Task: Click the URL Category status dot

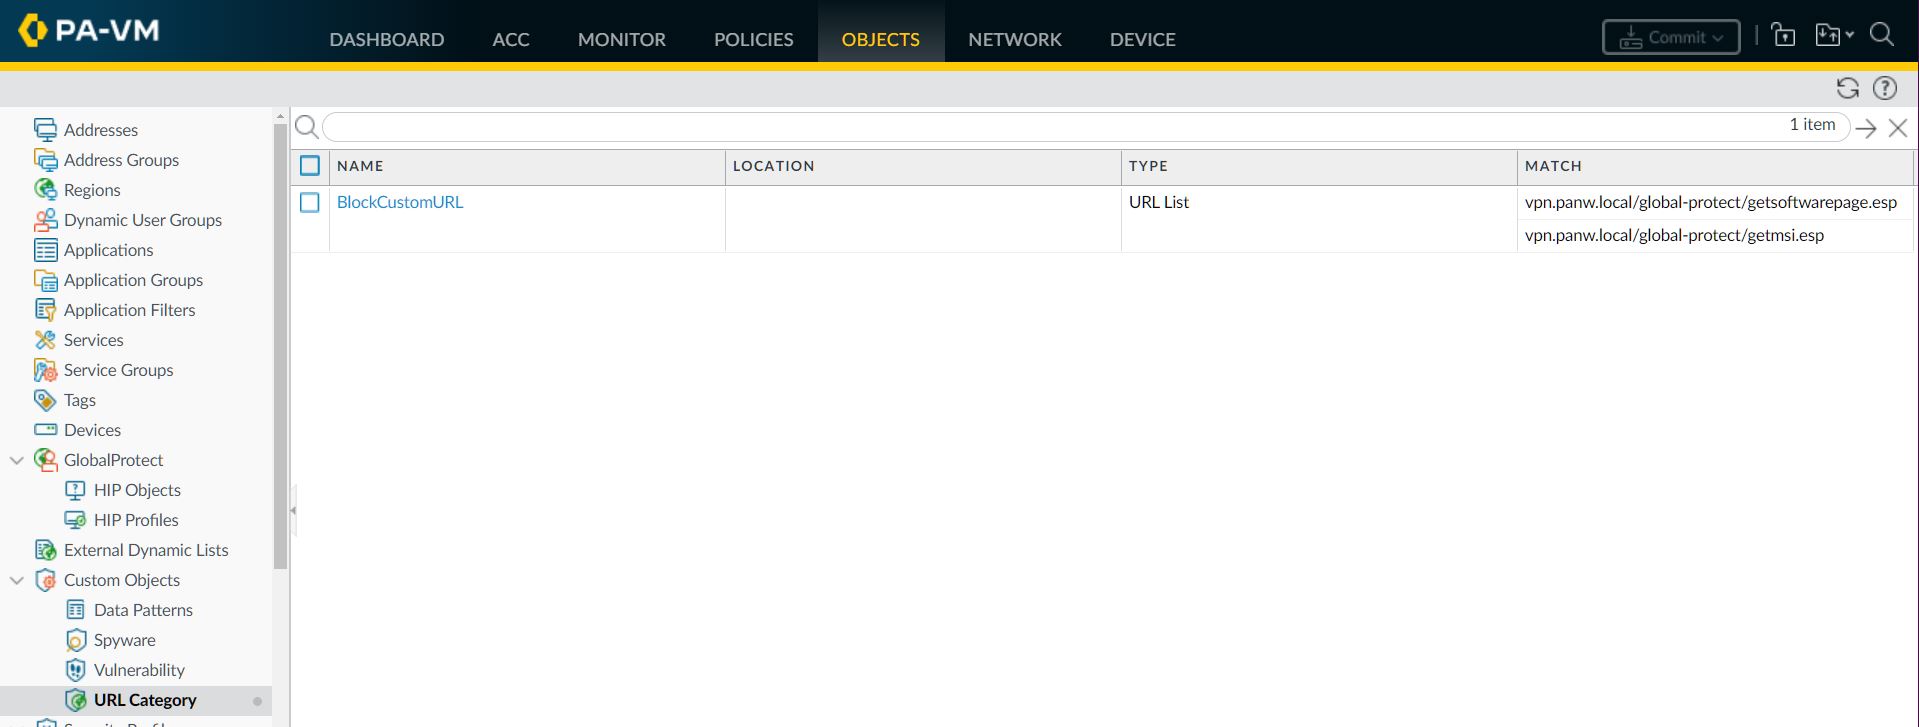Action: point(257,701)
